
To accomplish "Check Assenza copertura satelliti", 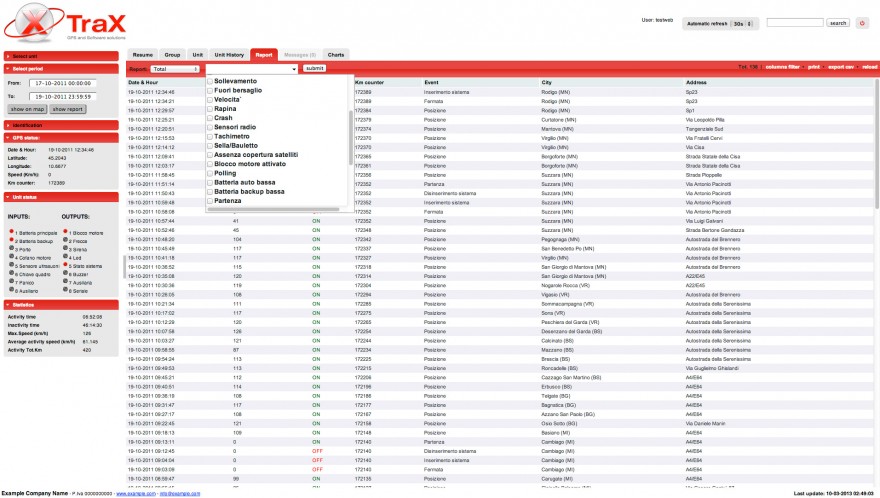I will coord(210,155).
